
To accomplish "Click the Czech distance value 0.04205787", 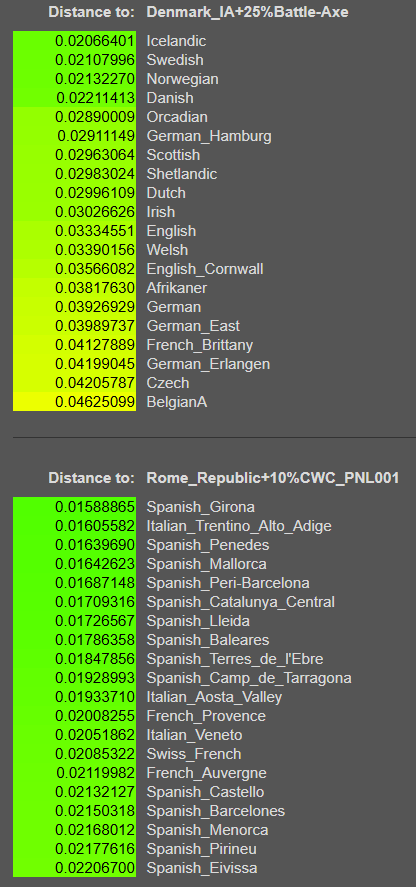I will 95,383.
